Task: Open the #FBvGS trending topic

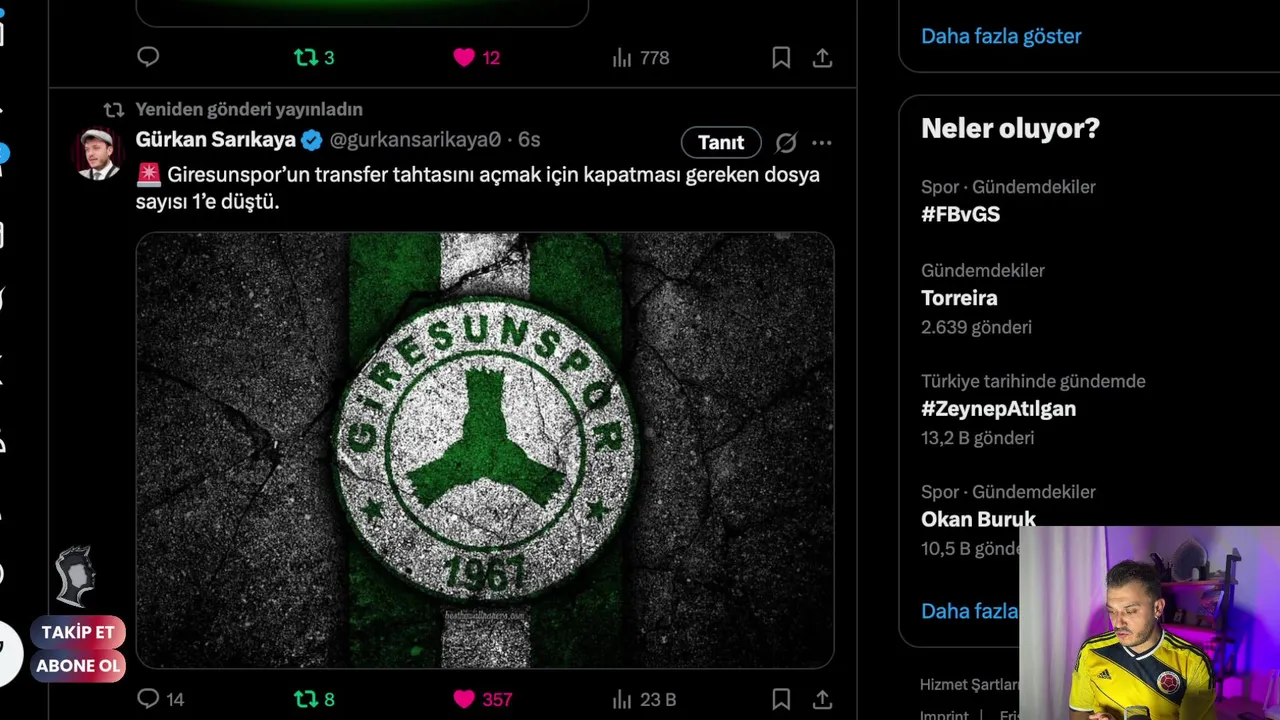Action: click(960, 214)
